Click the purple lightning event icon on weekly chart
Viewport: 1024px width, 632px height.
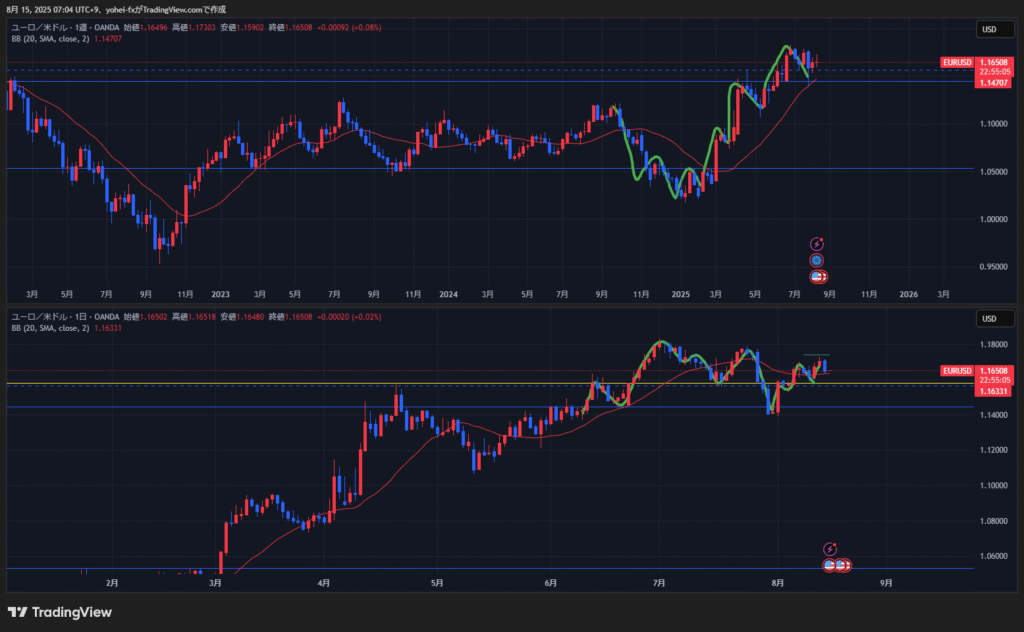817,243
